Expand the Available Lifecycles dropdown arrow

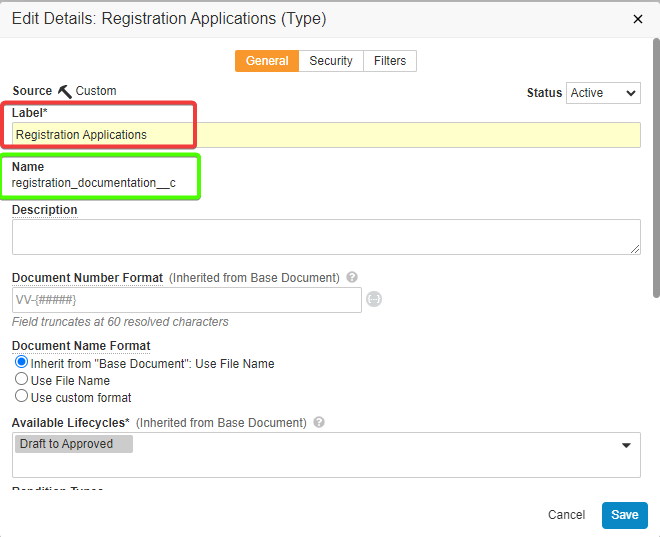coord(626,445)
